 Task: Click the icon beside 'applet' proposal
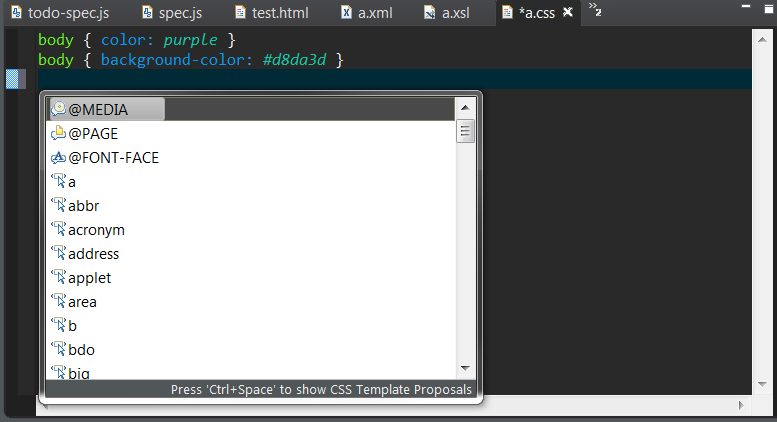(58, 277)
